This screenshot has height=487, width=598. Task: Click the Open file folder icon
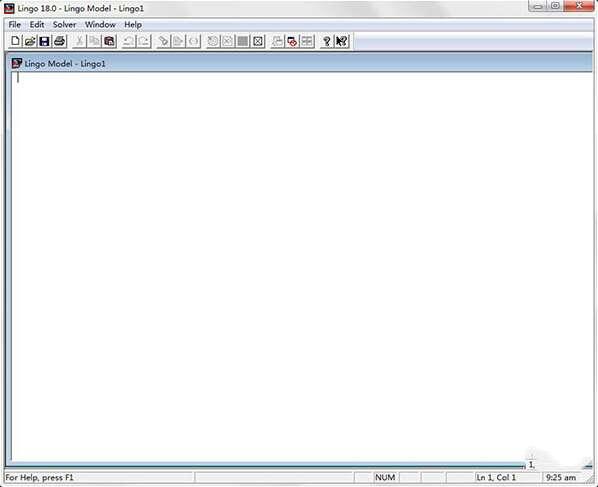(x=30, y=41)
